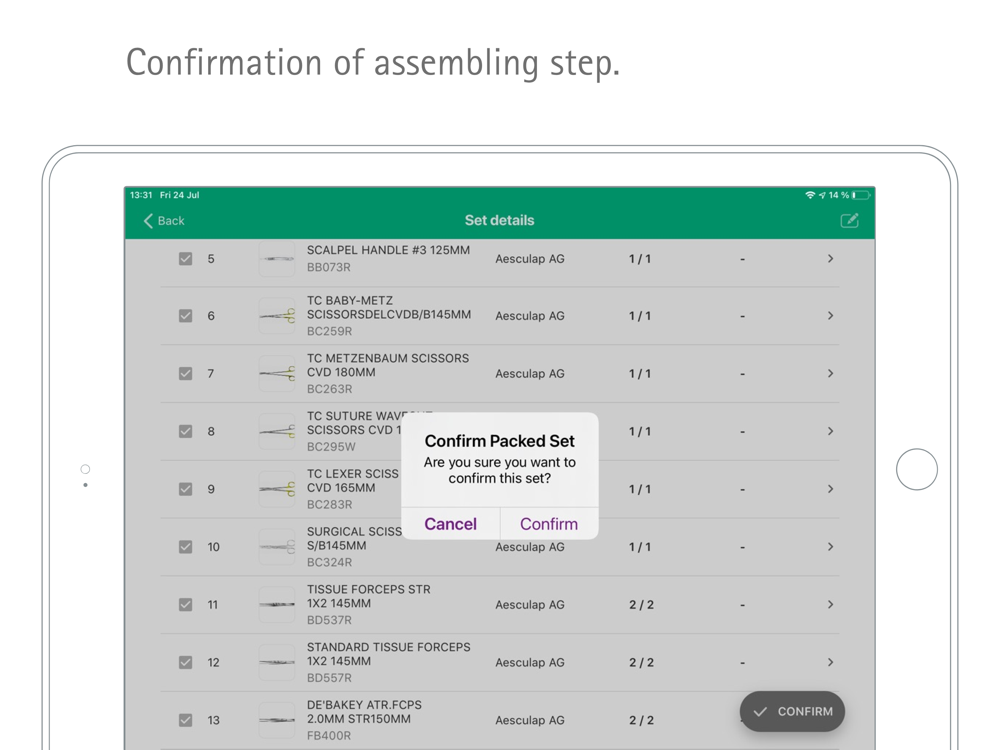The width and height of the screenshot is (1000, 750).
Task: Uncheck item 5 scalpel handle checkbox
Action: [185, 258]
